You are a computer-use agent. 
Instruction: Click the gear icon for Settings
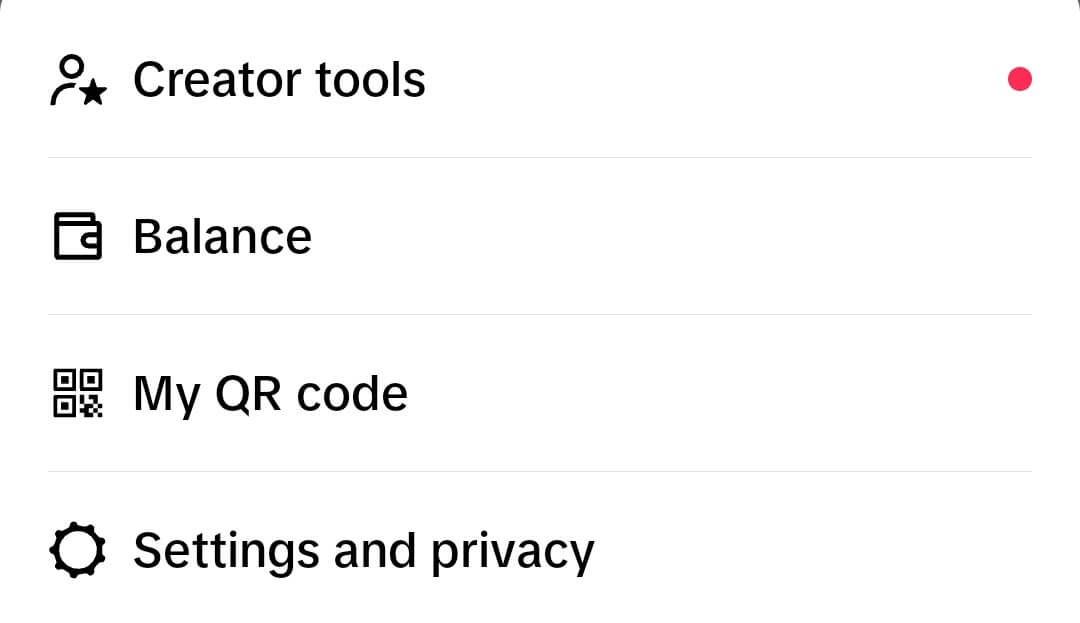pyautogui.click(x=78, y=550)
